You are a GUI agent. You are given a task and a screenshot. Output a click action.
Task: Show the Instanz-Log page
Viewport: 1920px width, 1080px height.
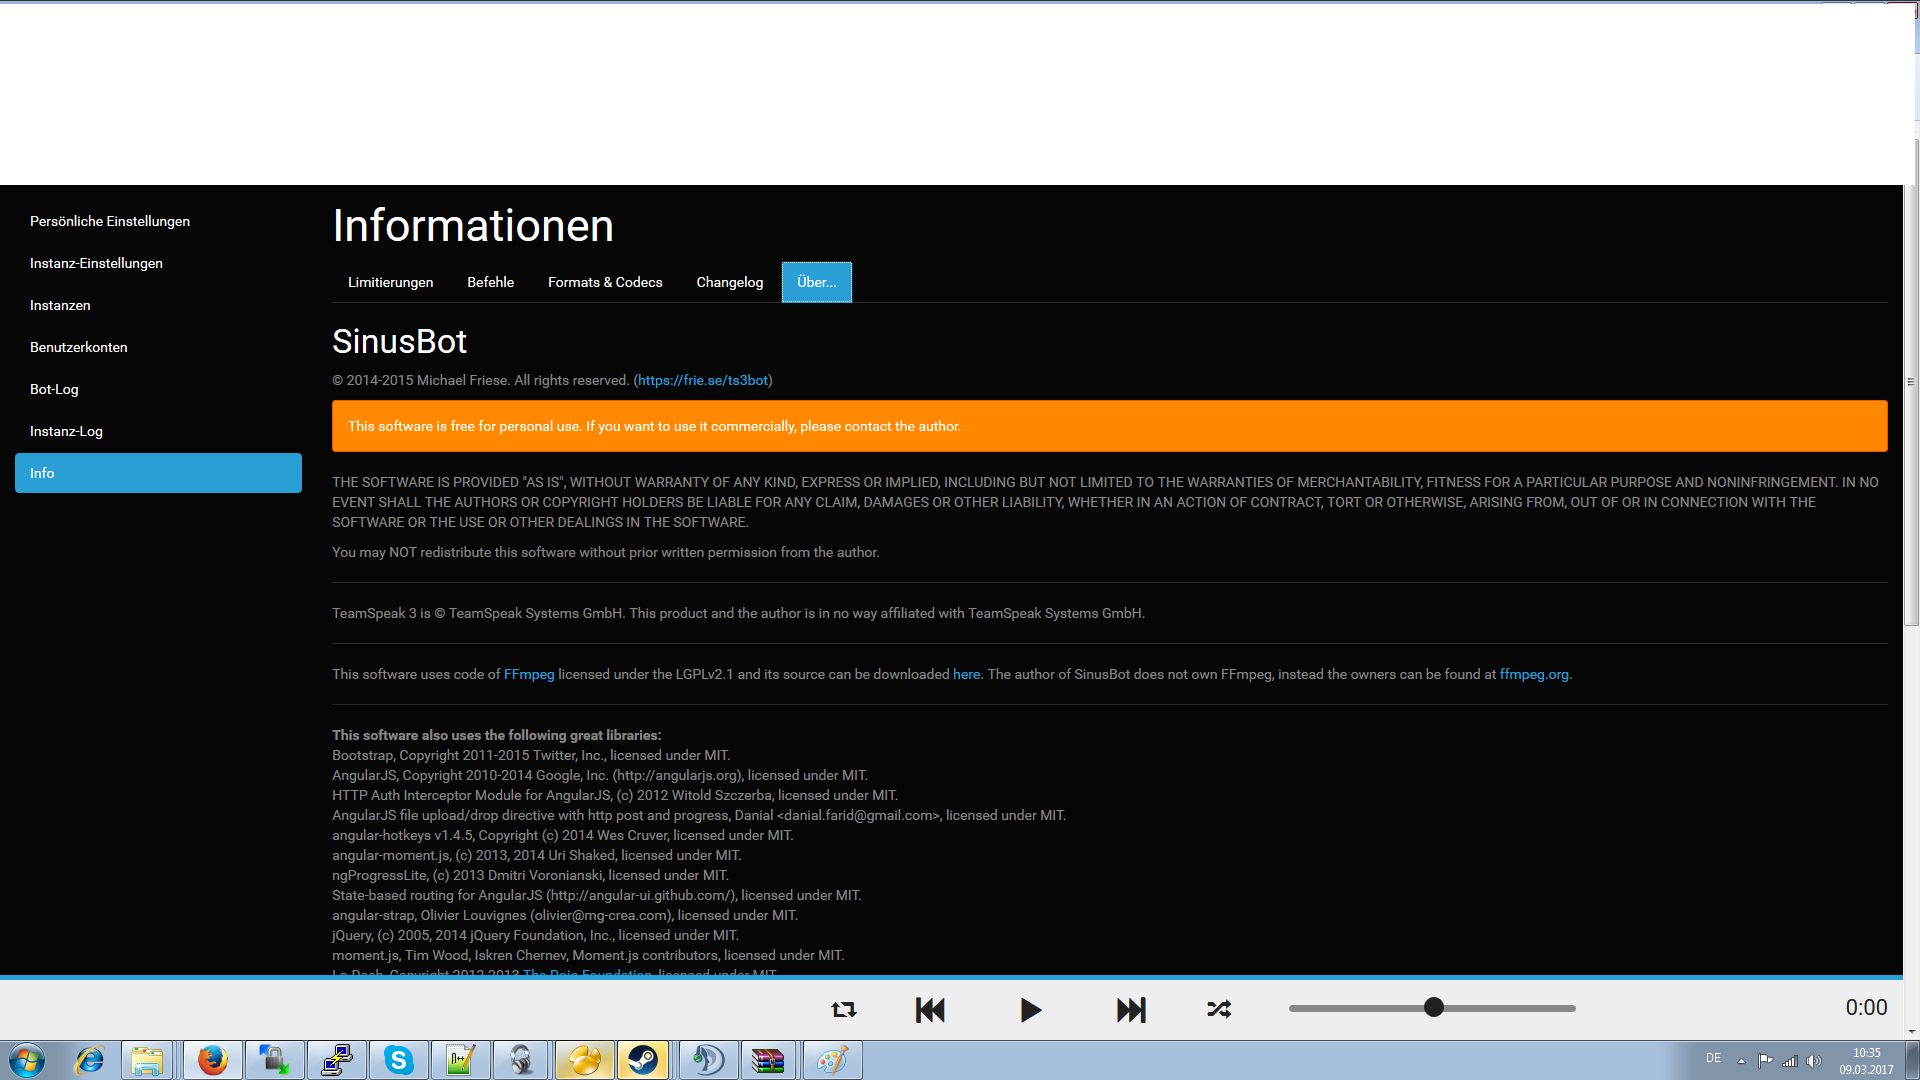(158, 431)
